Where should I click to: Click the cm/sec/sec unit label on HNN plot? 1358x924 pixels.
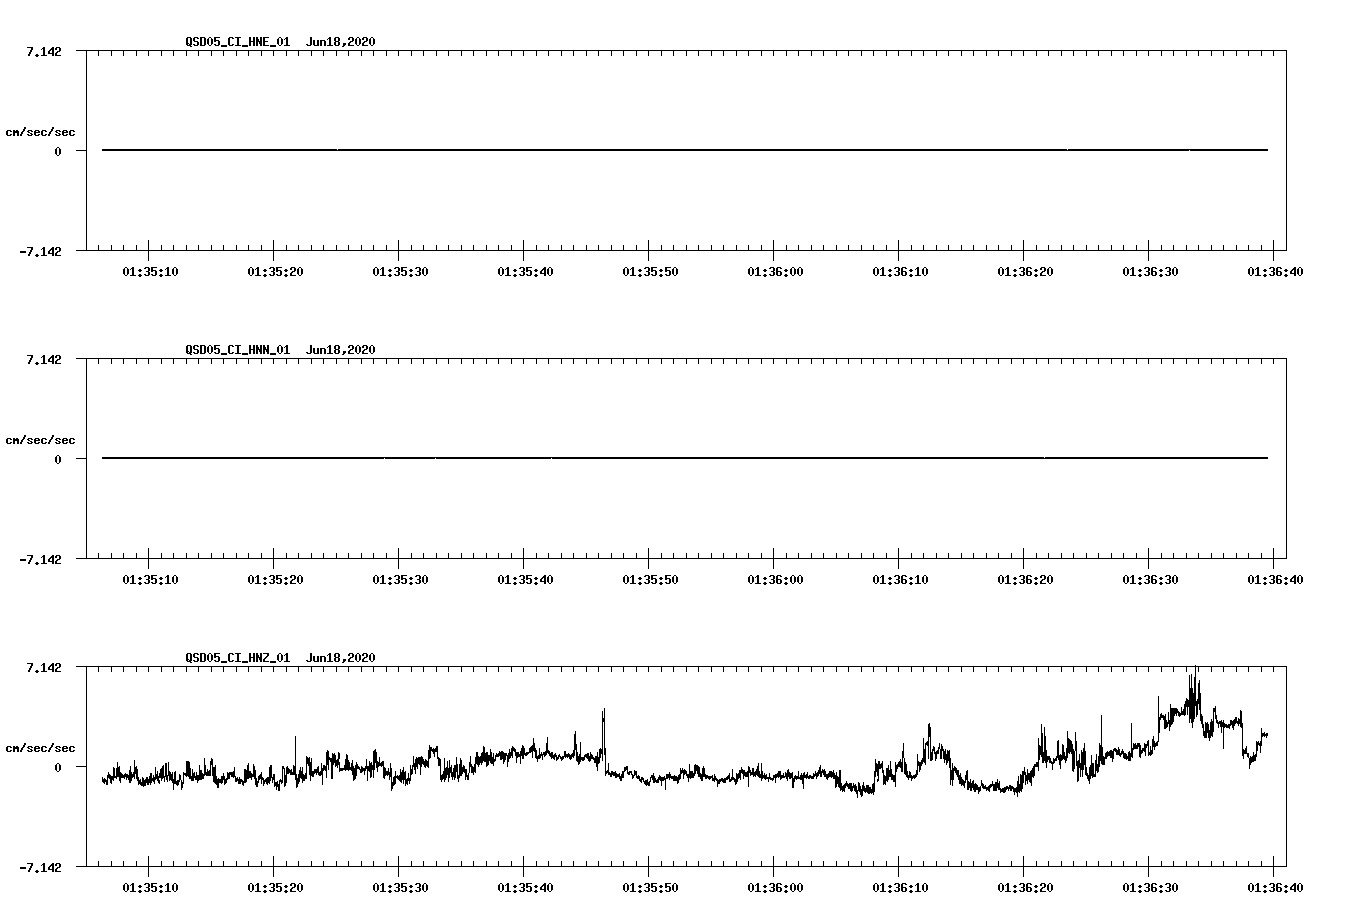click(x=41, y=440)
